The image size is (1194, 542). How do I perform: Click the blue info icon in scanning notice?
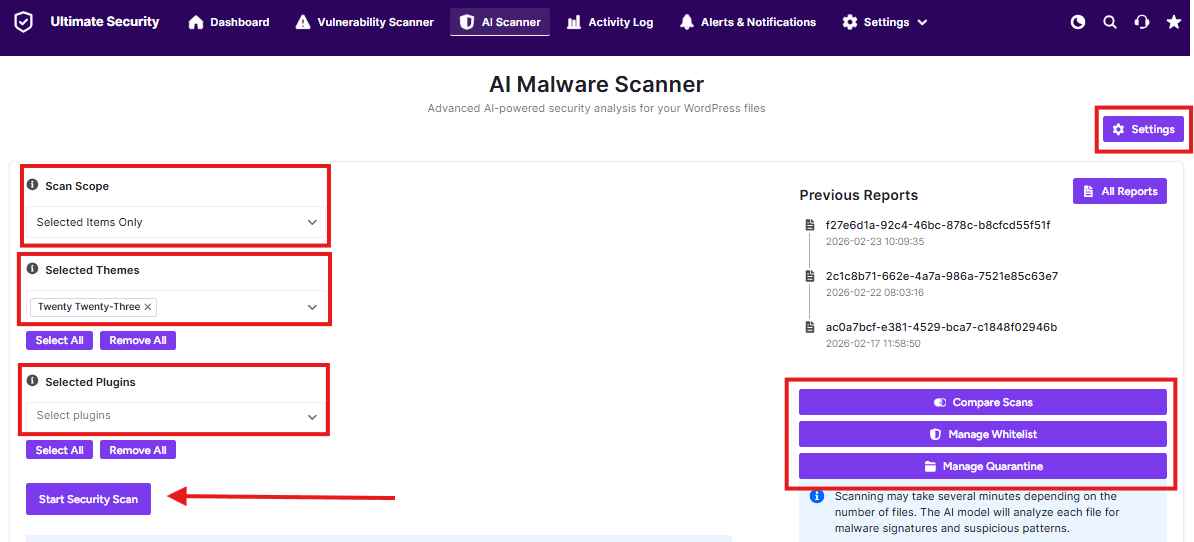(817, 496)
